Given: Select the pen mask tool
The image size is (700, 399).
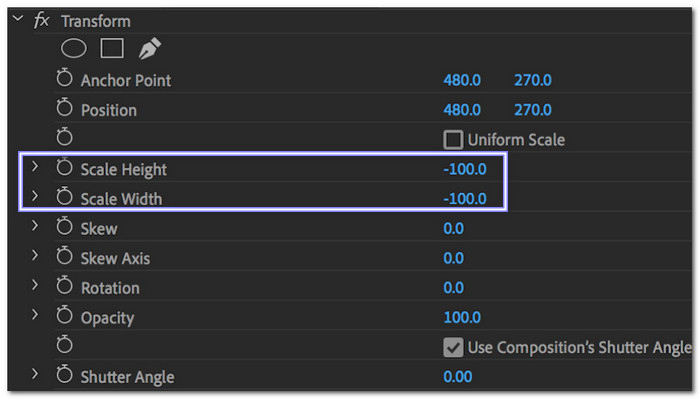Looking at the screenshot, I should click(150, 48).
